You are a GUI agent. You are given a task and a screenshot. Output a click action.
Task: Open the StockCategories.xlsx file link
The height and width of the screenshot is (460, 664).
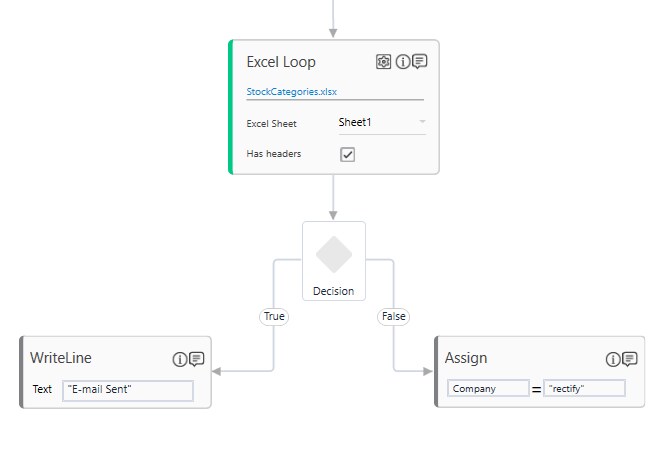(x=292, y=91)
